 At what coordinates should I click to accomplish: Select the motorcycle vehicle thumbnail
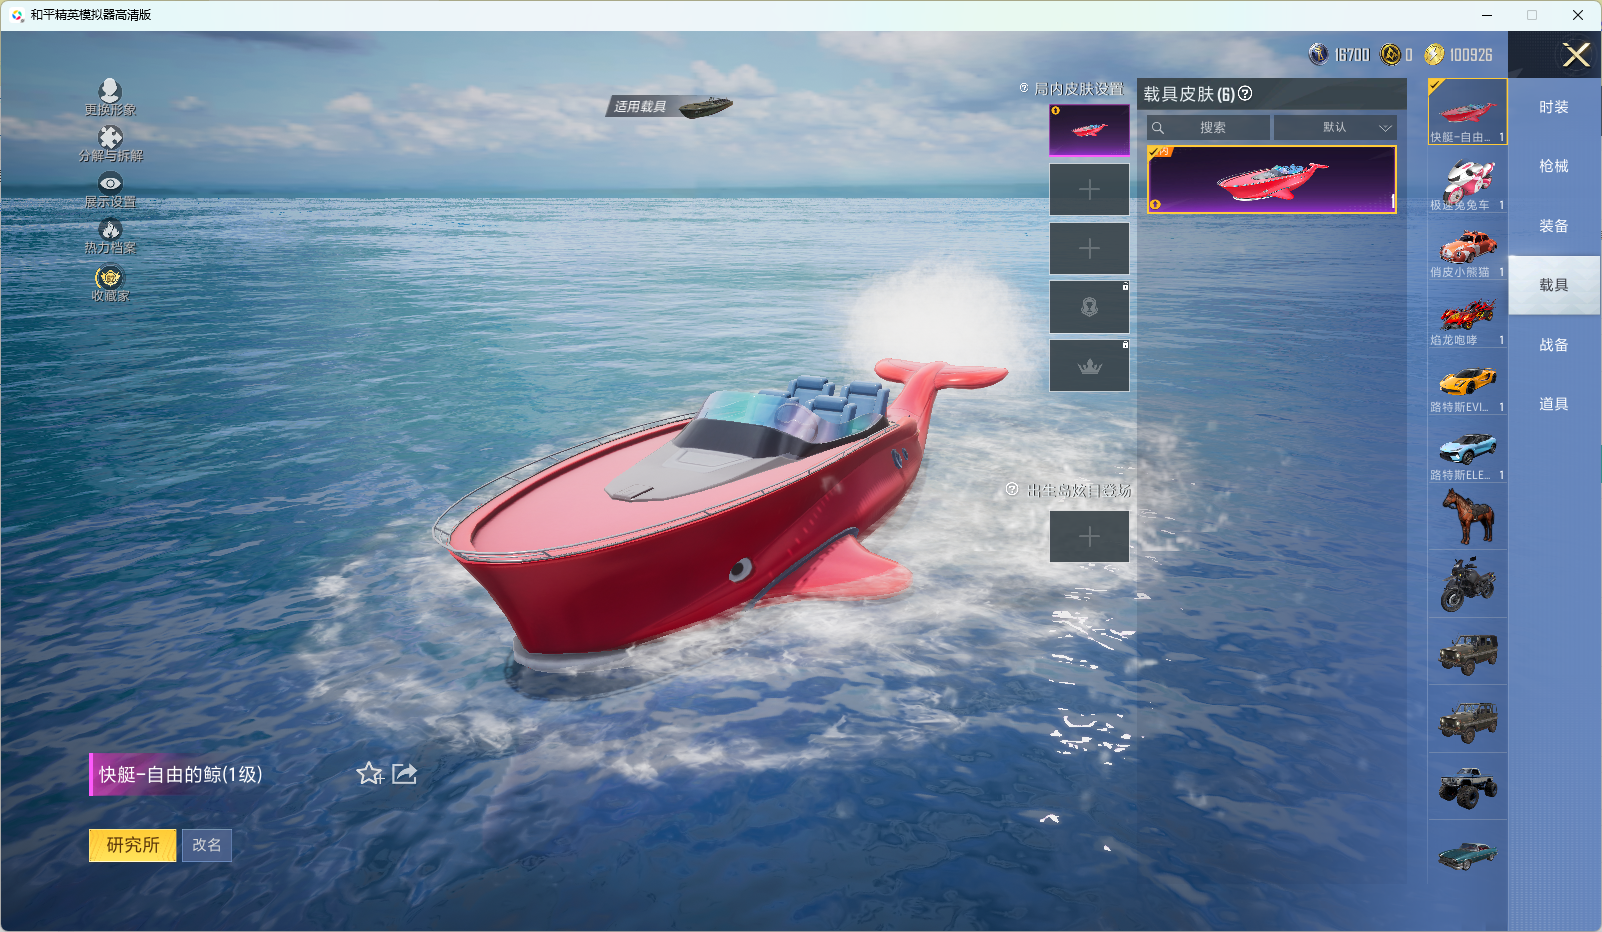click(x=1467, y=584)
